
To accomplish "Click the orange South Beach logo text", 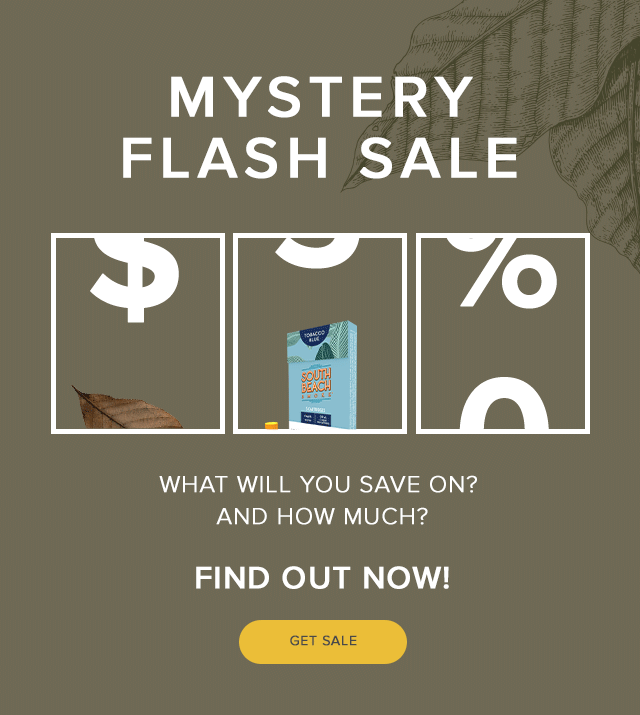I will pyautogui.click(x=316, y=382).
